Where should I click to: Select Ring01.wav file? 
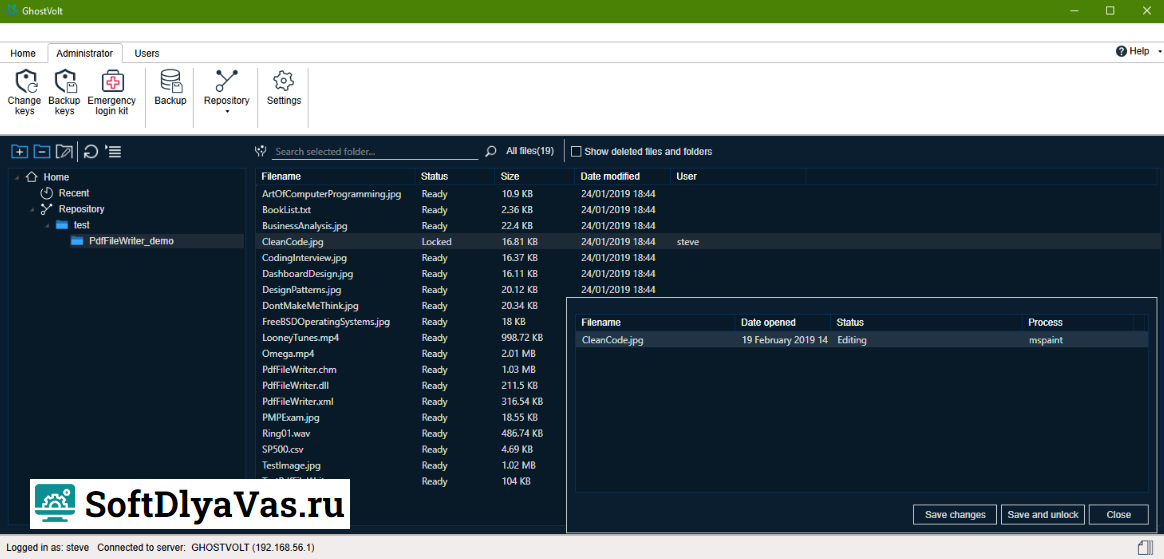[288, 434]
